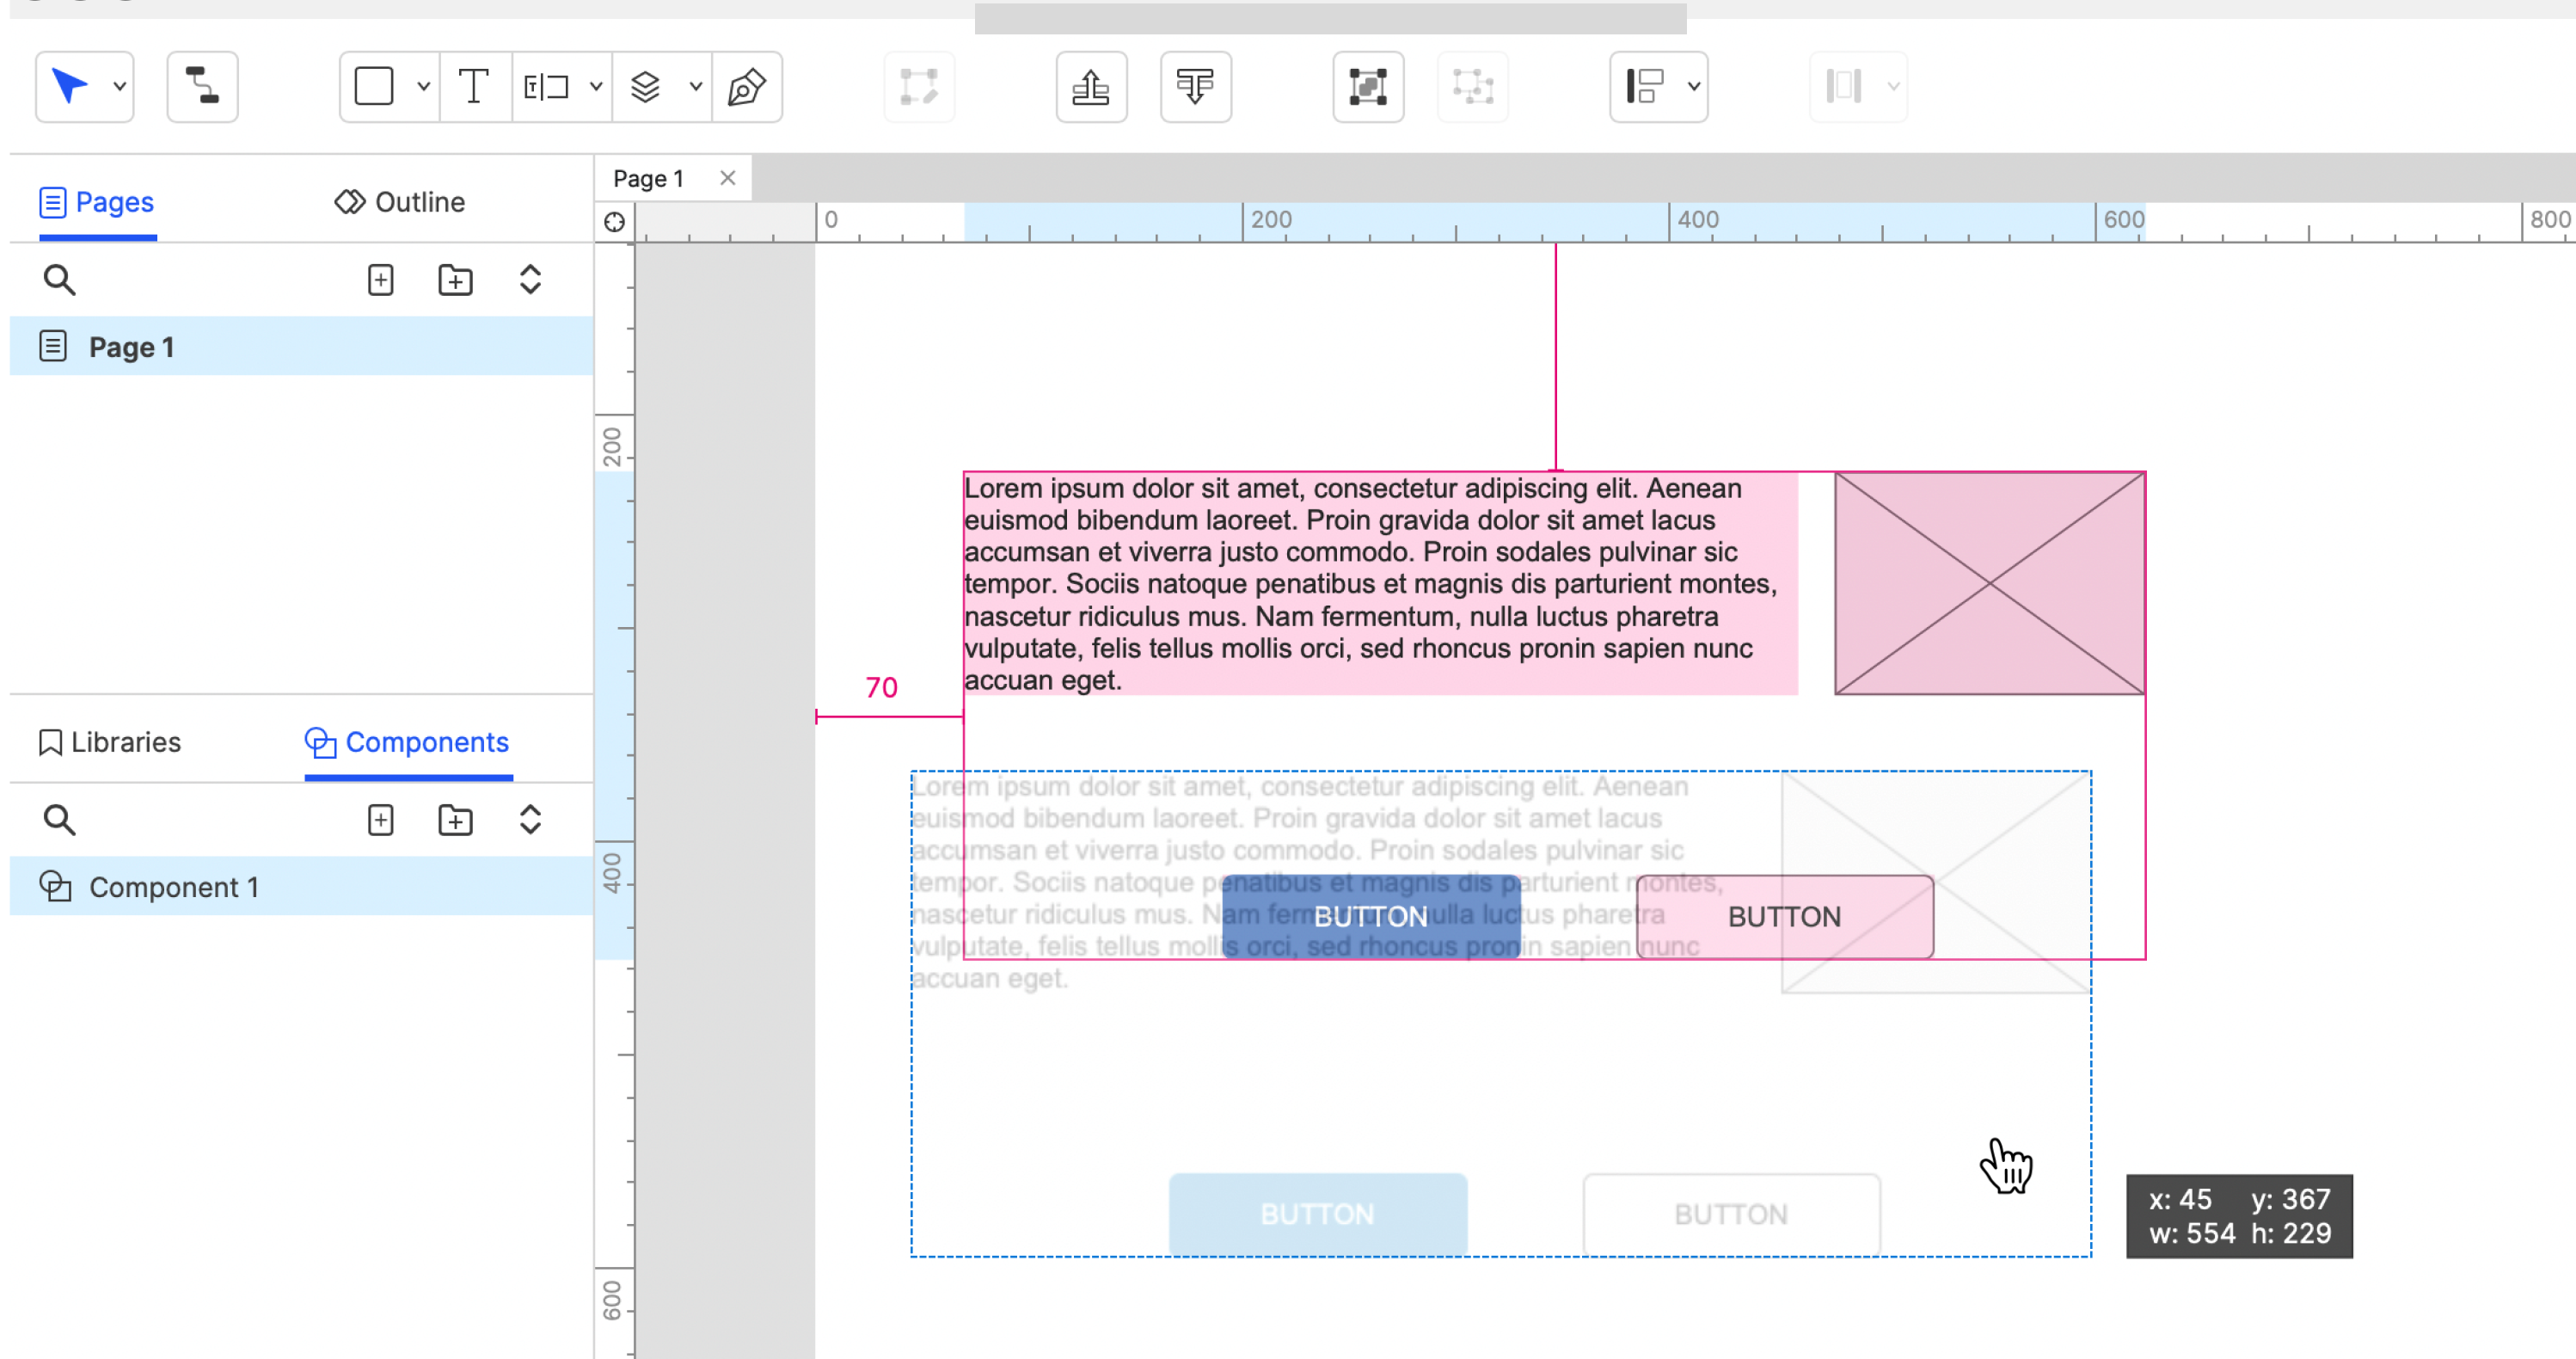This screenshot has height=1359, width=2576.
Task: Switch to the Pages tab
Action: pyautogui.click(x=97, y=202)
